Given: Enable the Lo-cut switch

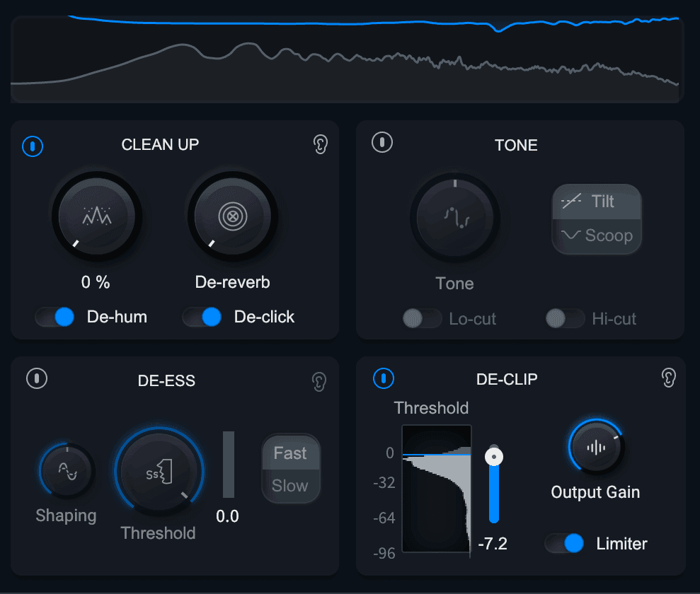Looking at the screenshot, I should tap(422, 319).
